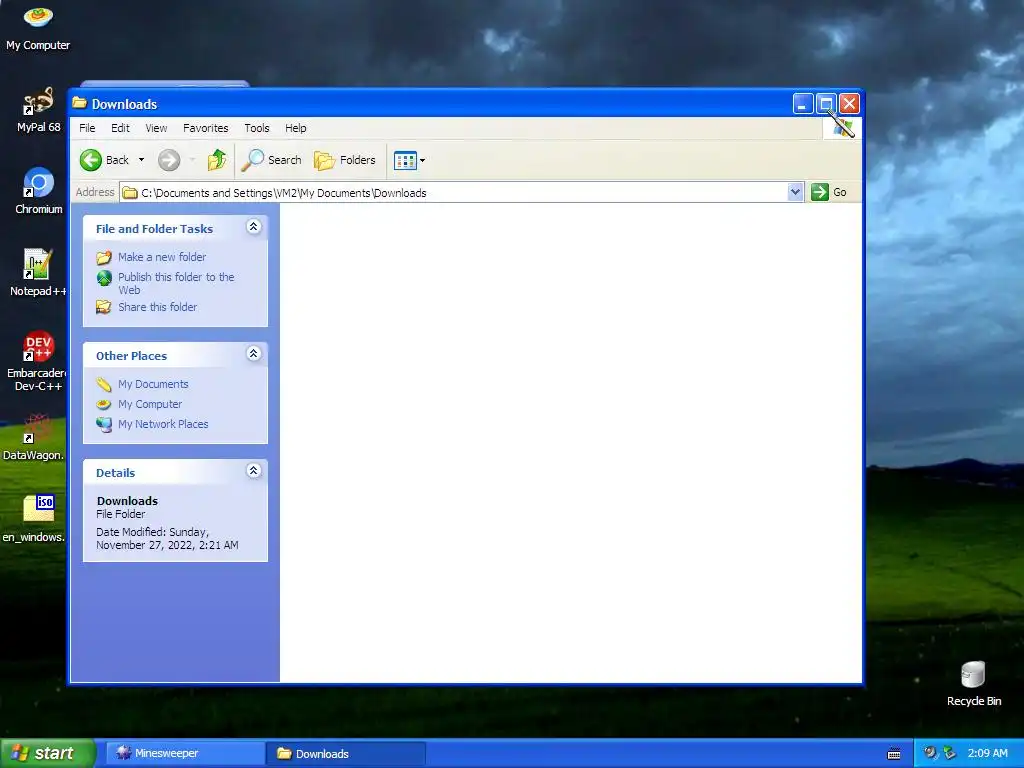Open the Start menu

[x=47, y=753]
